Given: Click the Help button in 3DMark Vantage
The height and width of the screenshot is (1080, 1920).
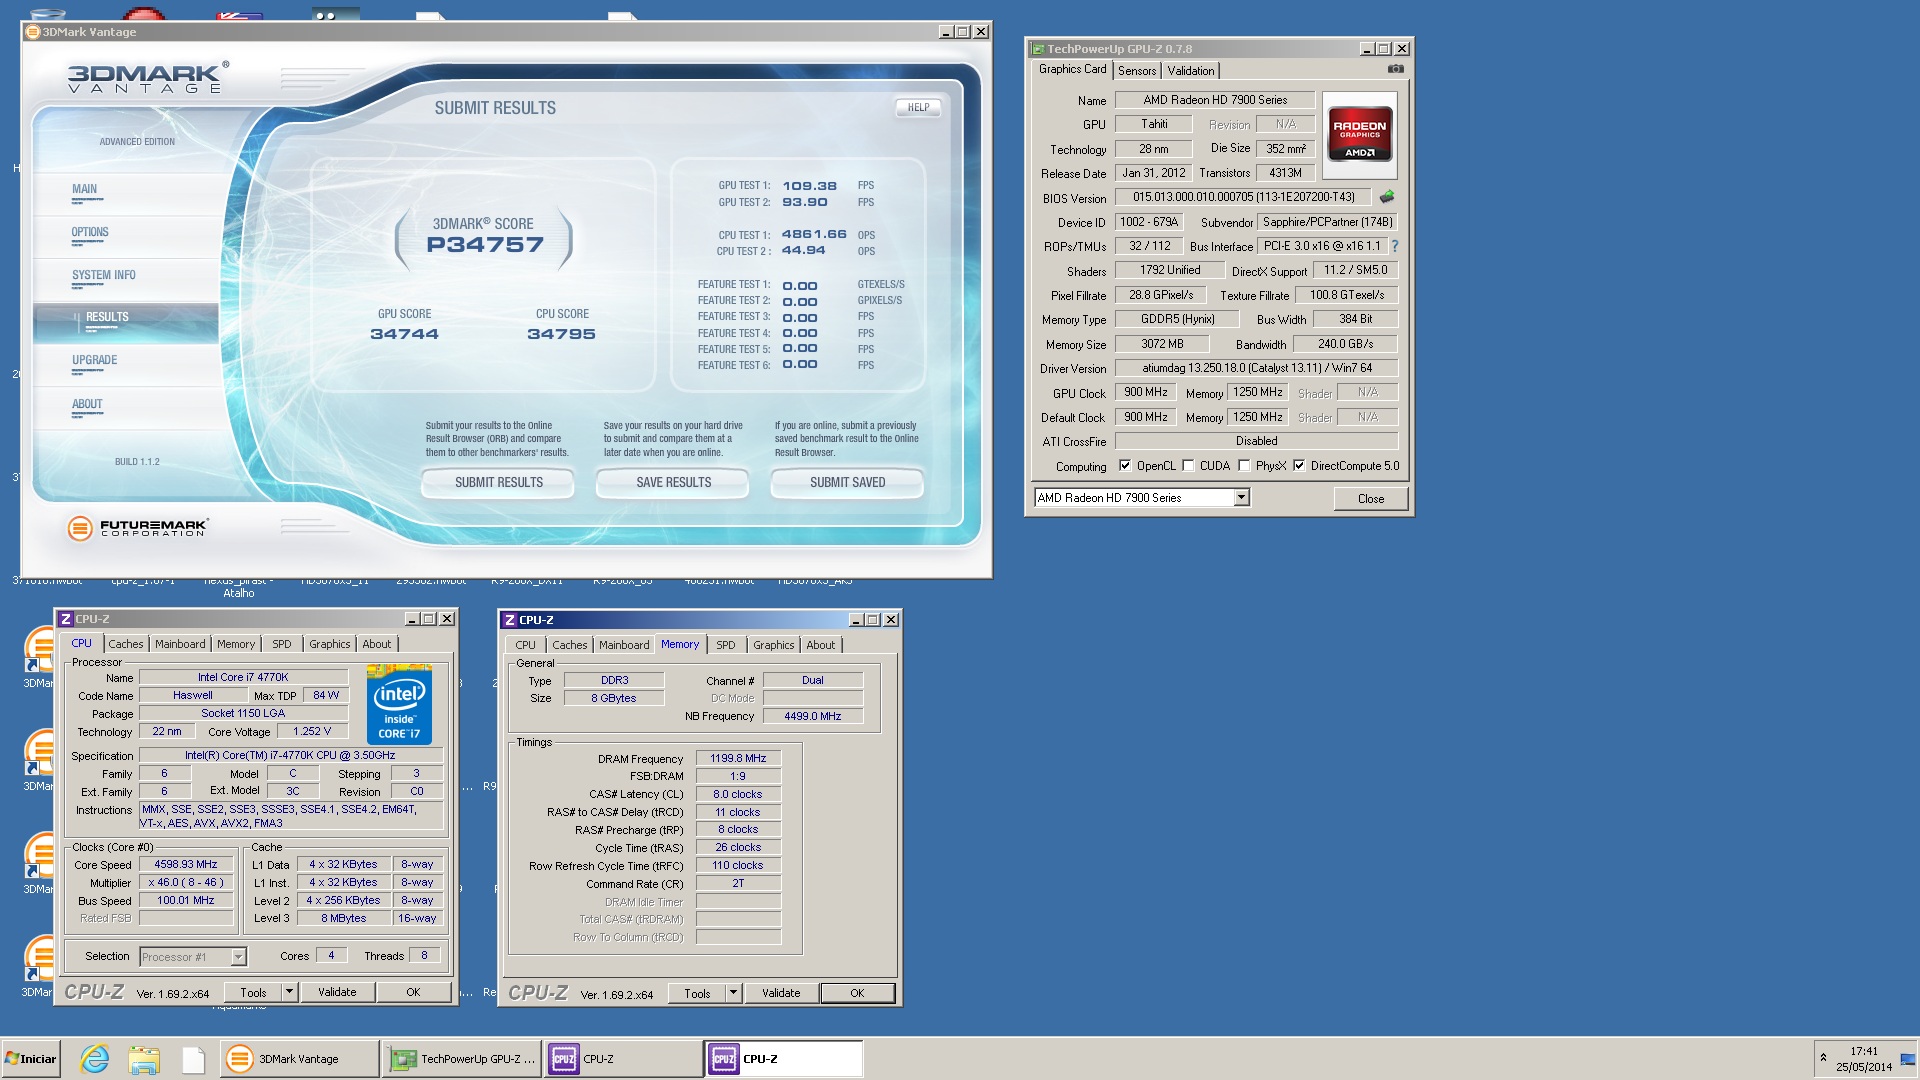Looking at the screenshot, I should click(918, 108).
